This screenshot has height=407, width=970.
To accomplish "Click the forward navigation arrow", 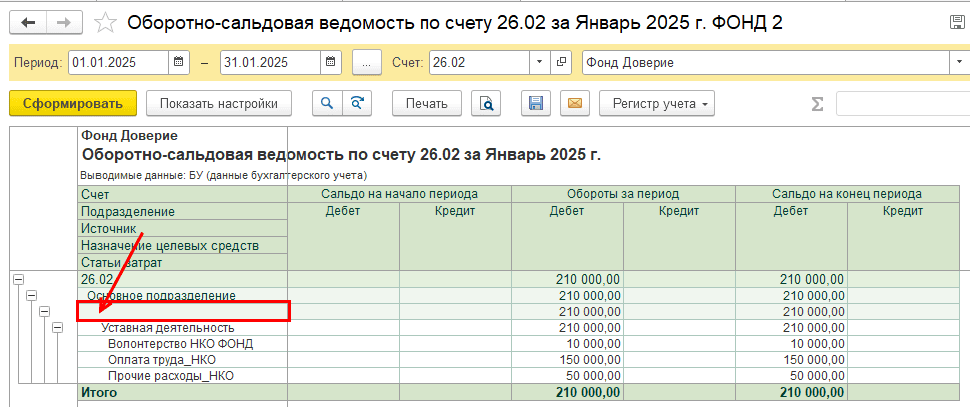I will [x=62, y=21].
